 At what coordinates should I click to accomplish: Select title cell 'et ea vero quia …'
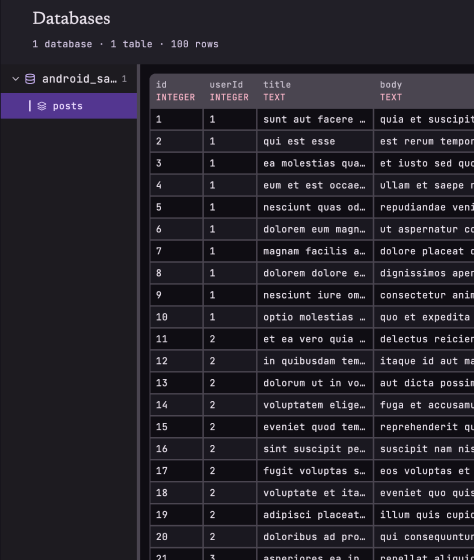point(315,339)
